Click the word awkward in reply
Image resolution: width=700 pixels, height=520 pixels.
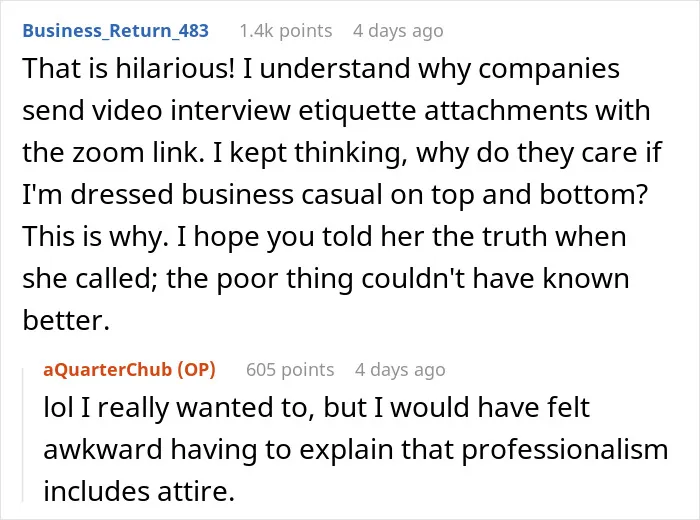(103, 449)
